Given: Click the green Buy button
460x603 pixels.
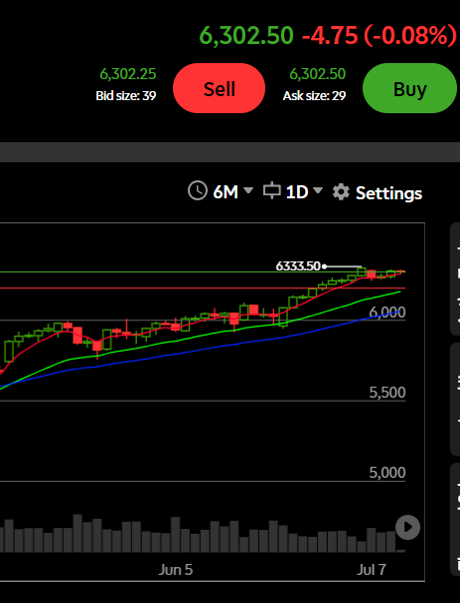Looking at the screenshot, I should point(410,88).
